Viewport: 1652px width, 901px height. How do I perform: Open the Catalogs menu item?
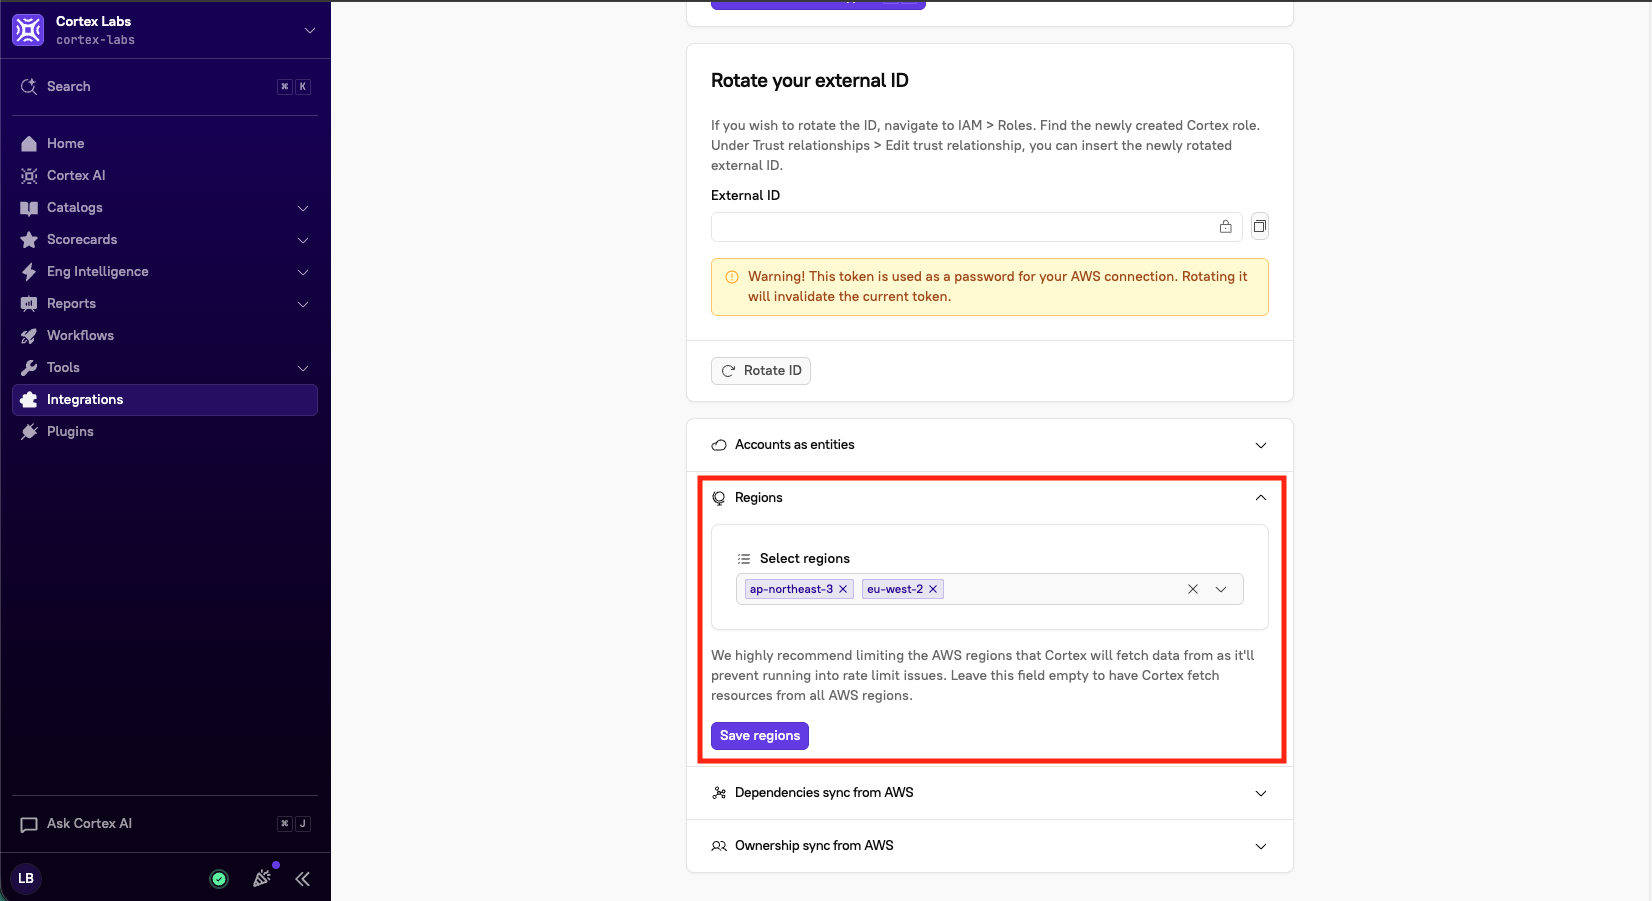tap(165, 208)
